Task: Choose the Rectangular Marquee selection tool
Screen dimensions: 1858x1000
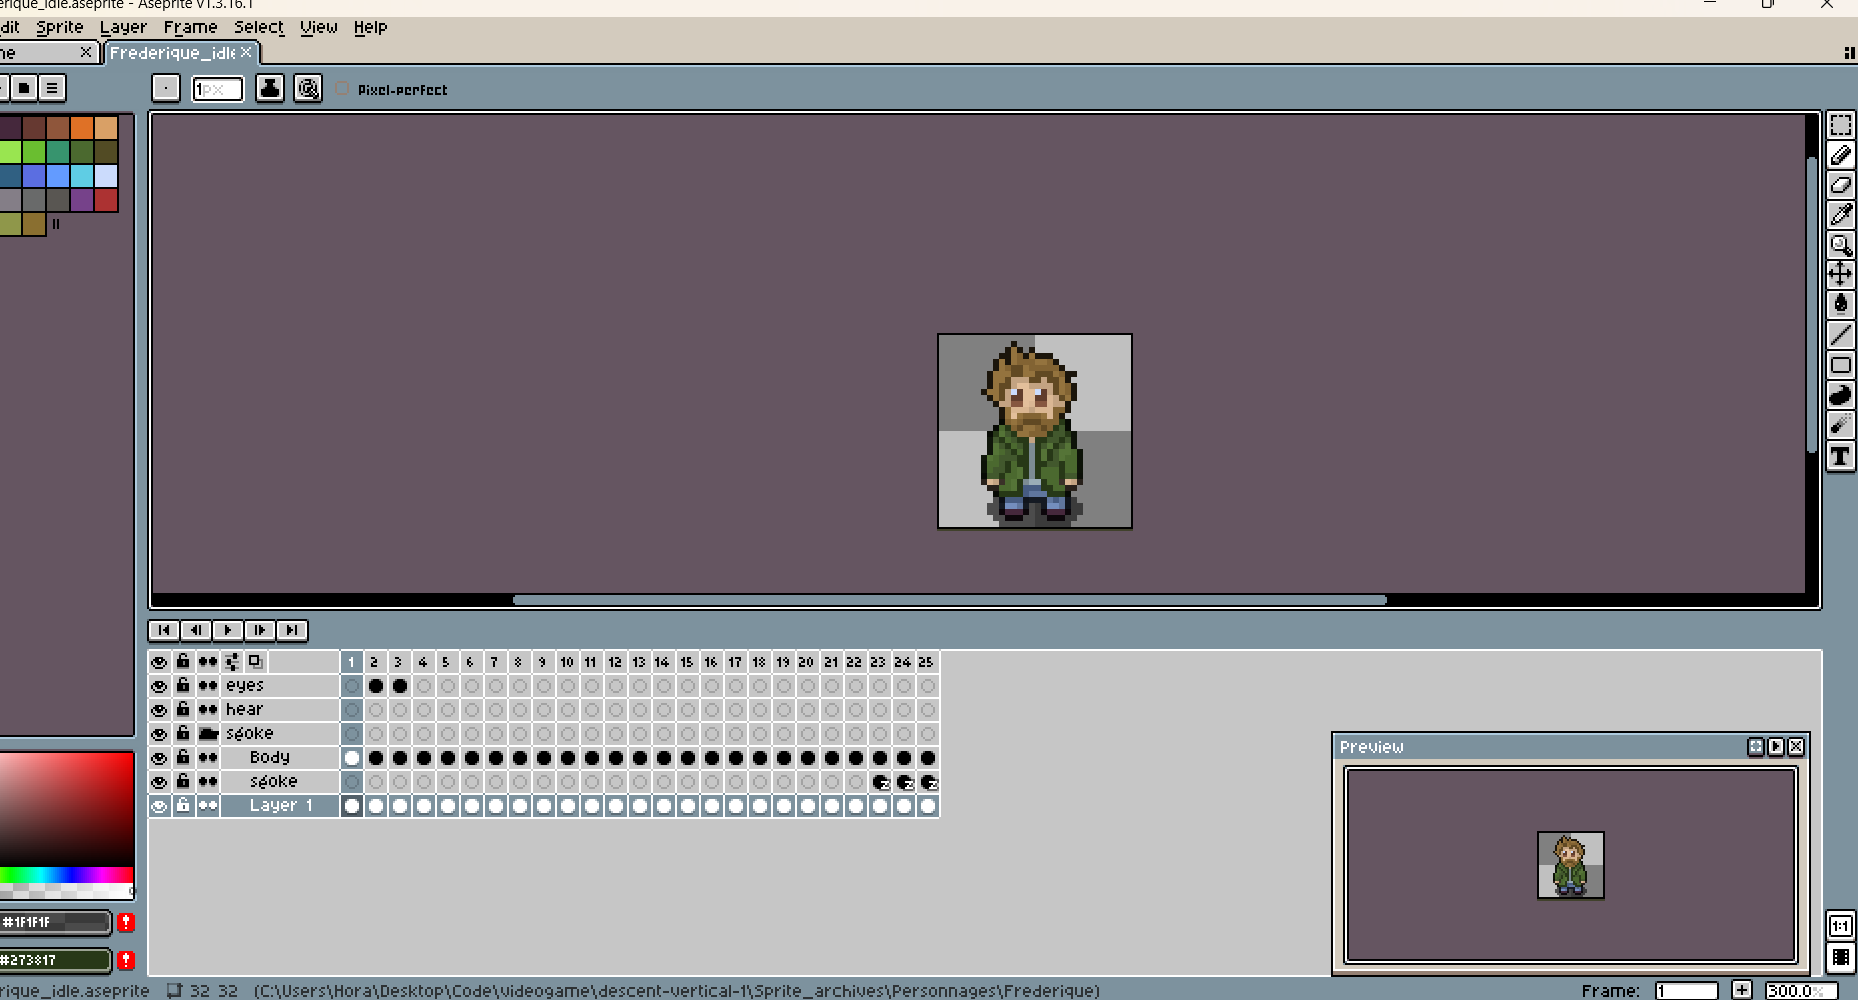Action: pos(1840,125)
